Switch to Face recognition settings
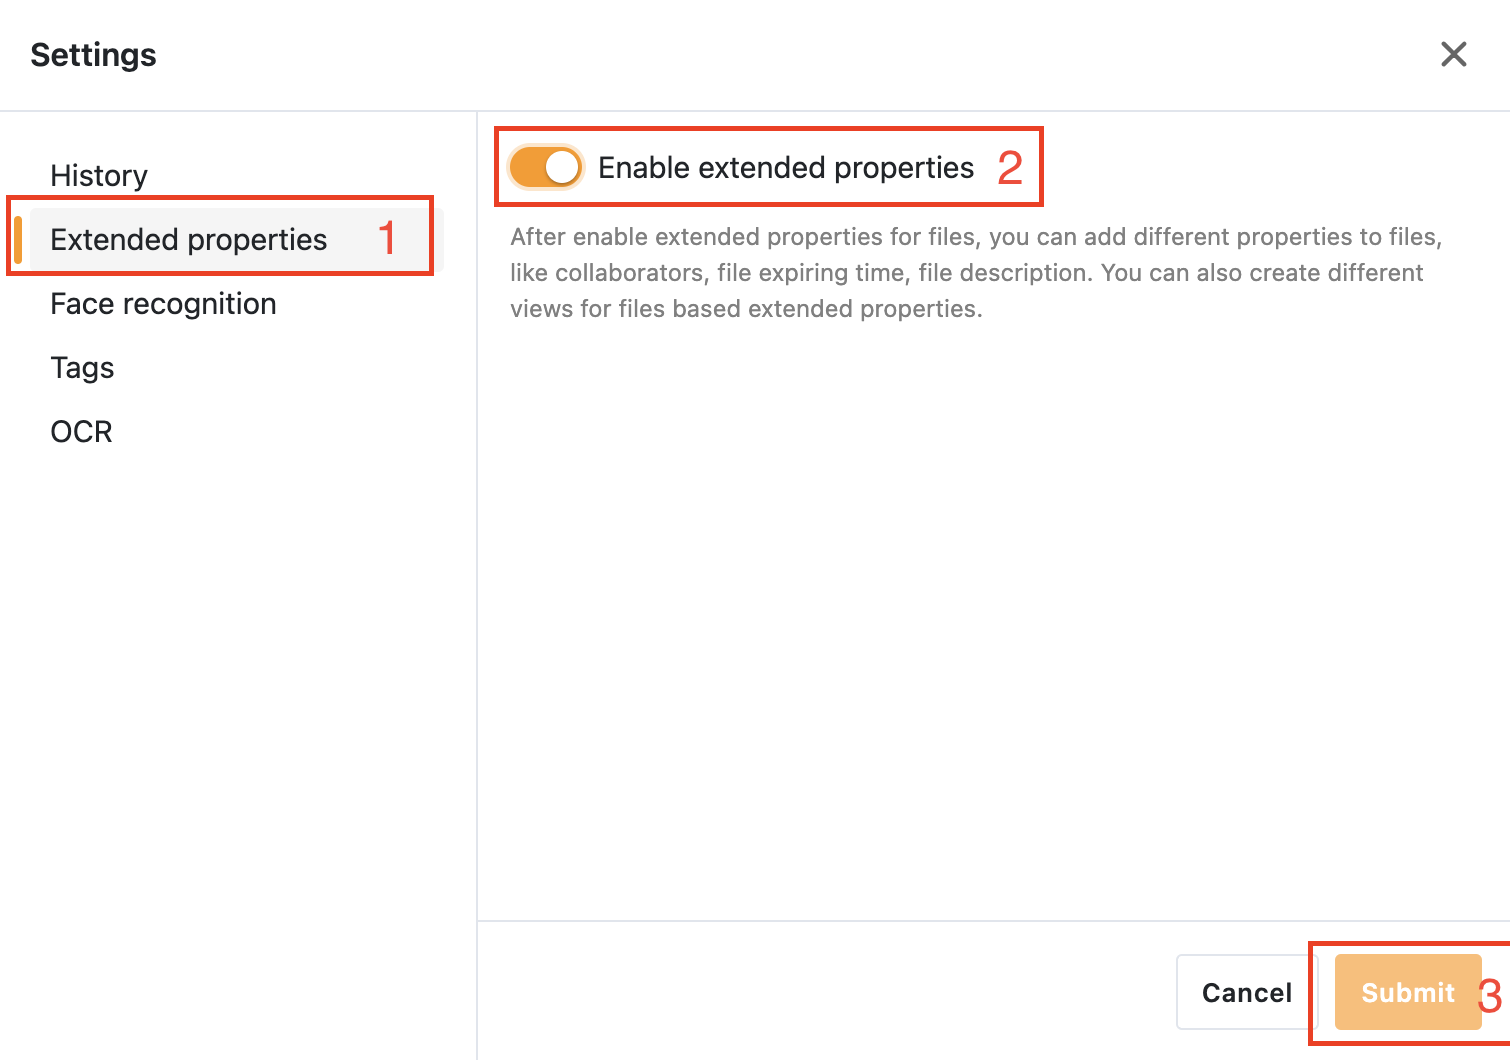This screenshot has height=1060, width=1510. click(x=163, y=304)
